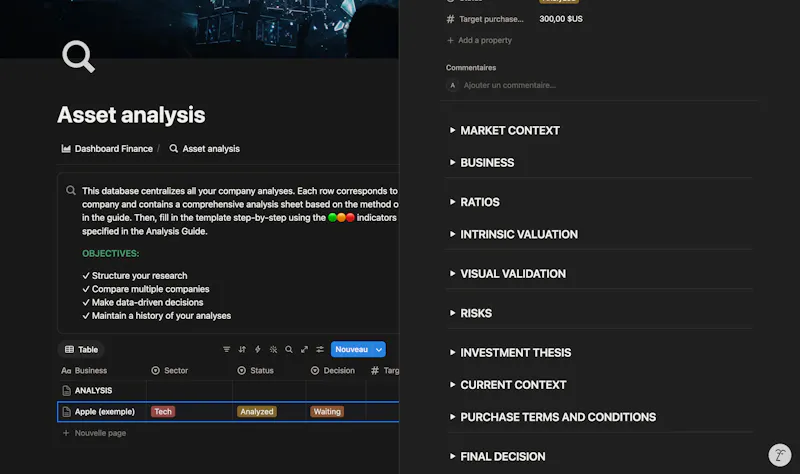Click the Business column header

pyautogui.click(x=85, y=370)
